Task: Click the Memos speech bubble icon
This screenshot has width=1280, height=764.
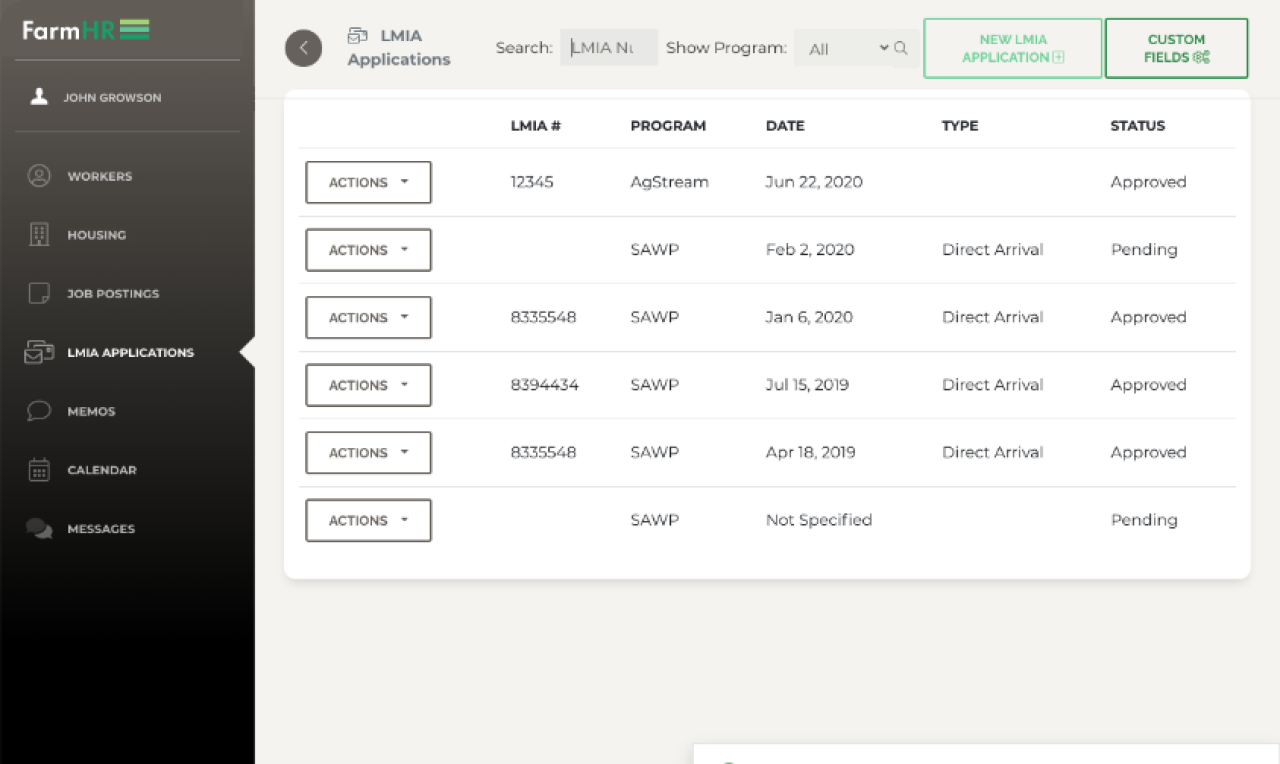Action: (x=39, y=411)
